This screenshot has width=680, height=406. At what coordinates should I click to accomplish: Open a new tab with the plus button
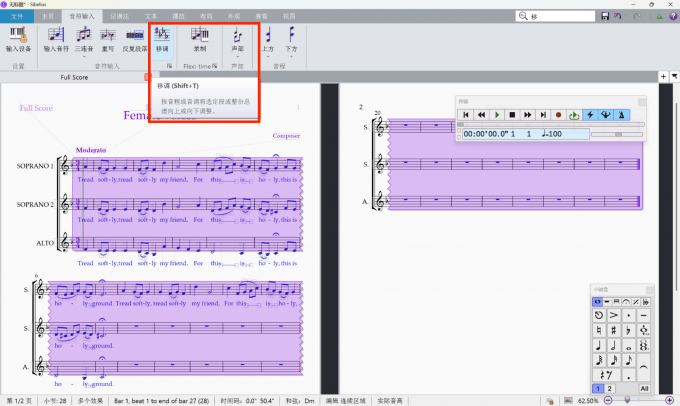coord(663,77)
